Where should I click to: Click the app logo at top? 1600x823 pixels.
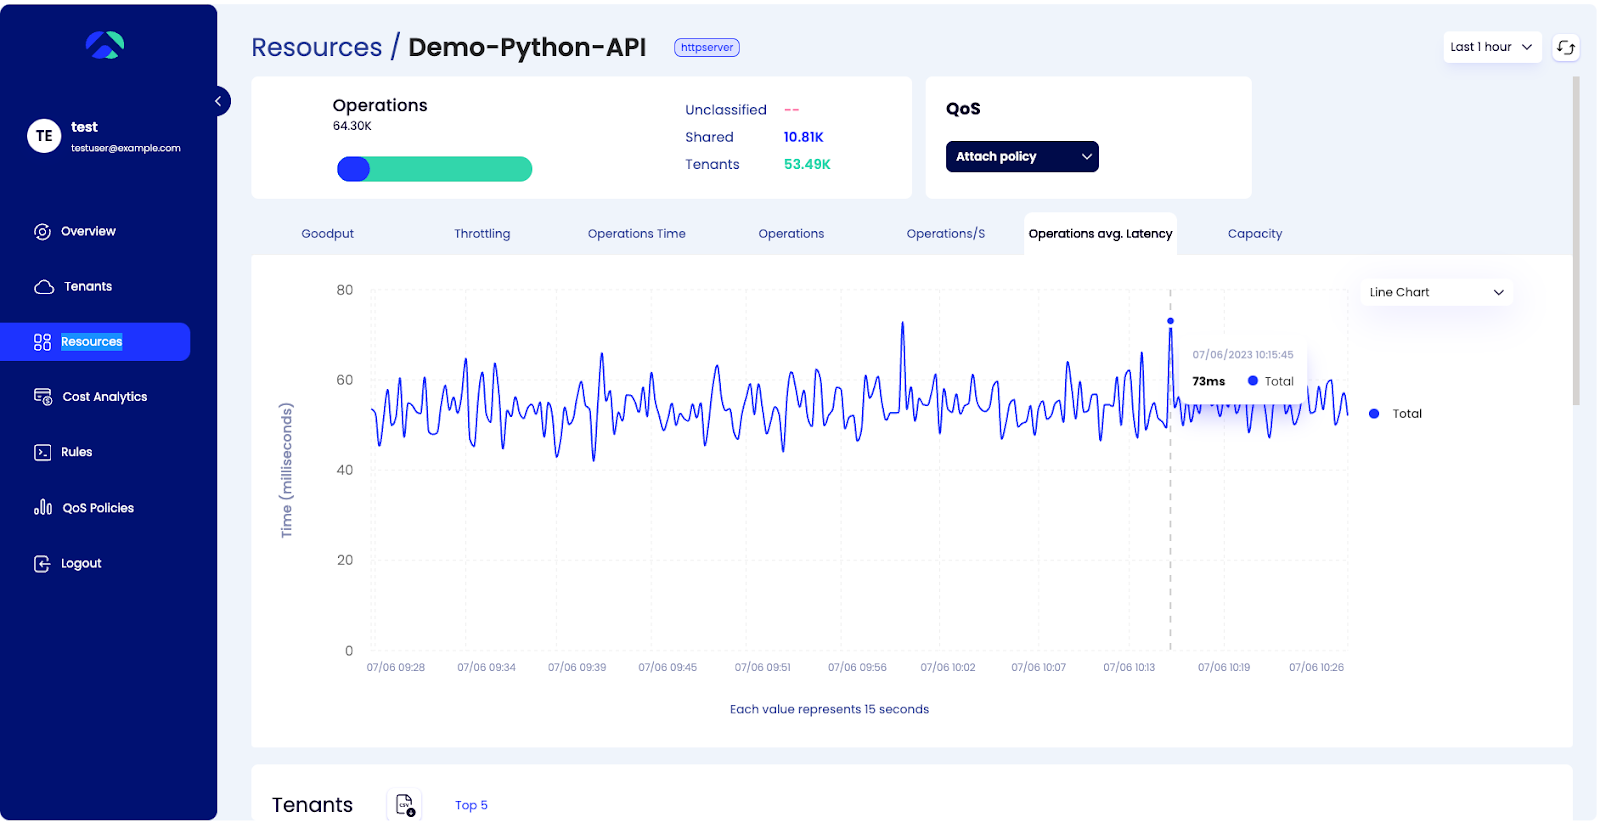pyautogui.click(x=105, y=45)
